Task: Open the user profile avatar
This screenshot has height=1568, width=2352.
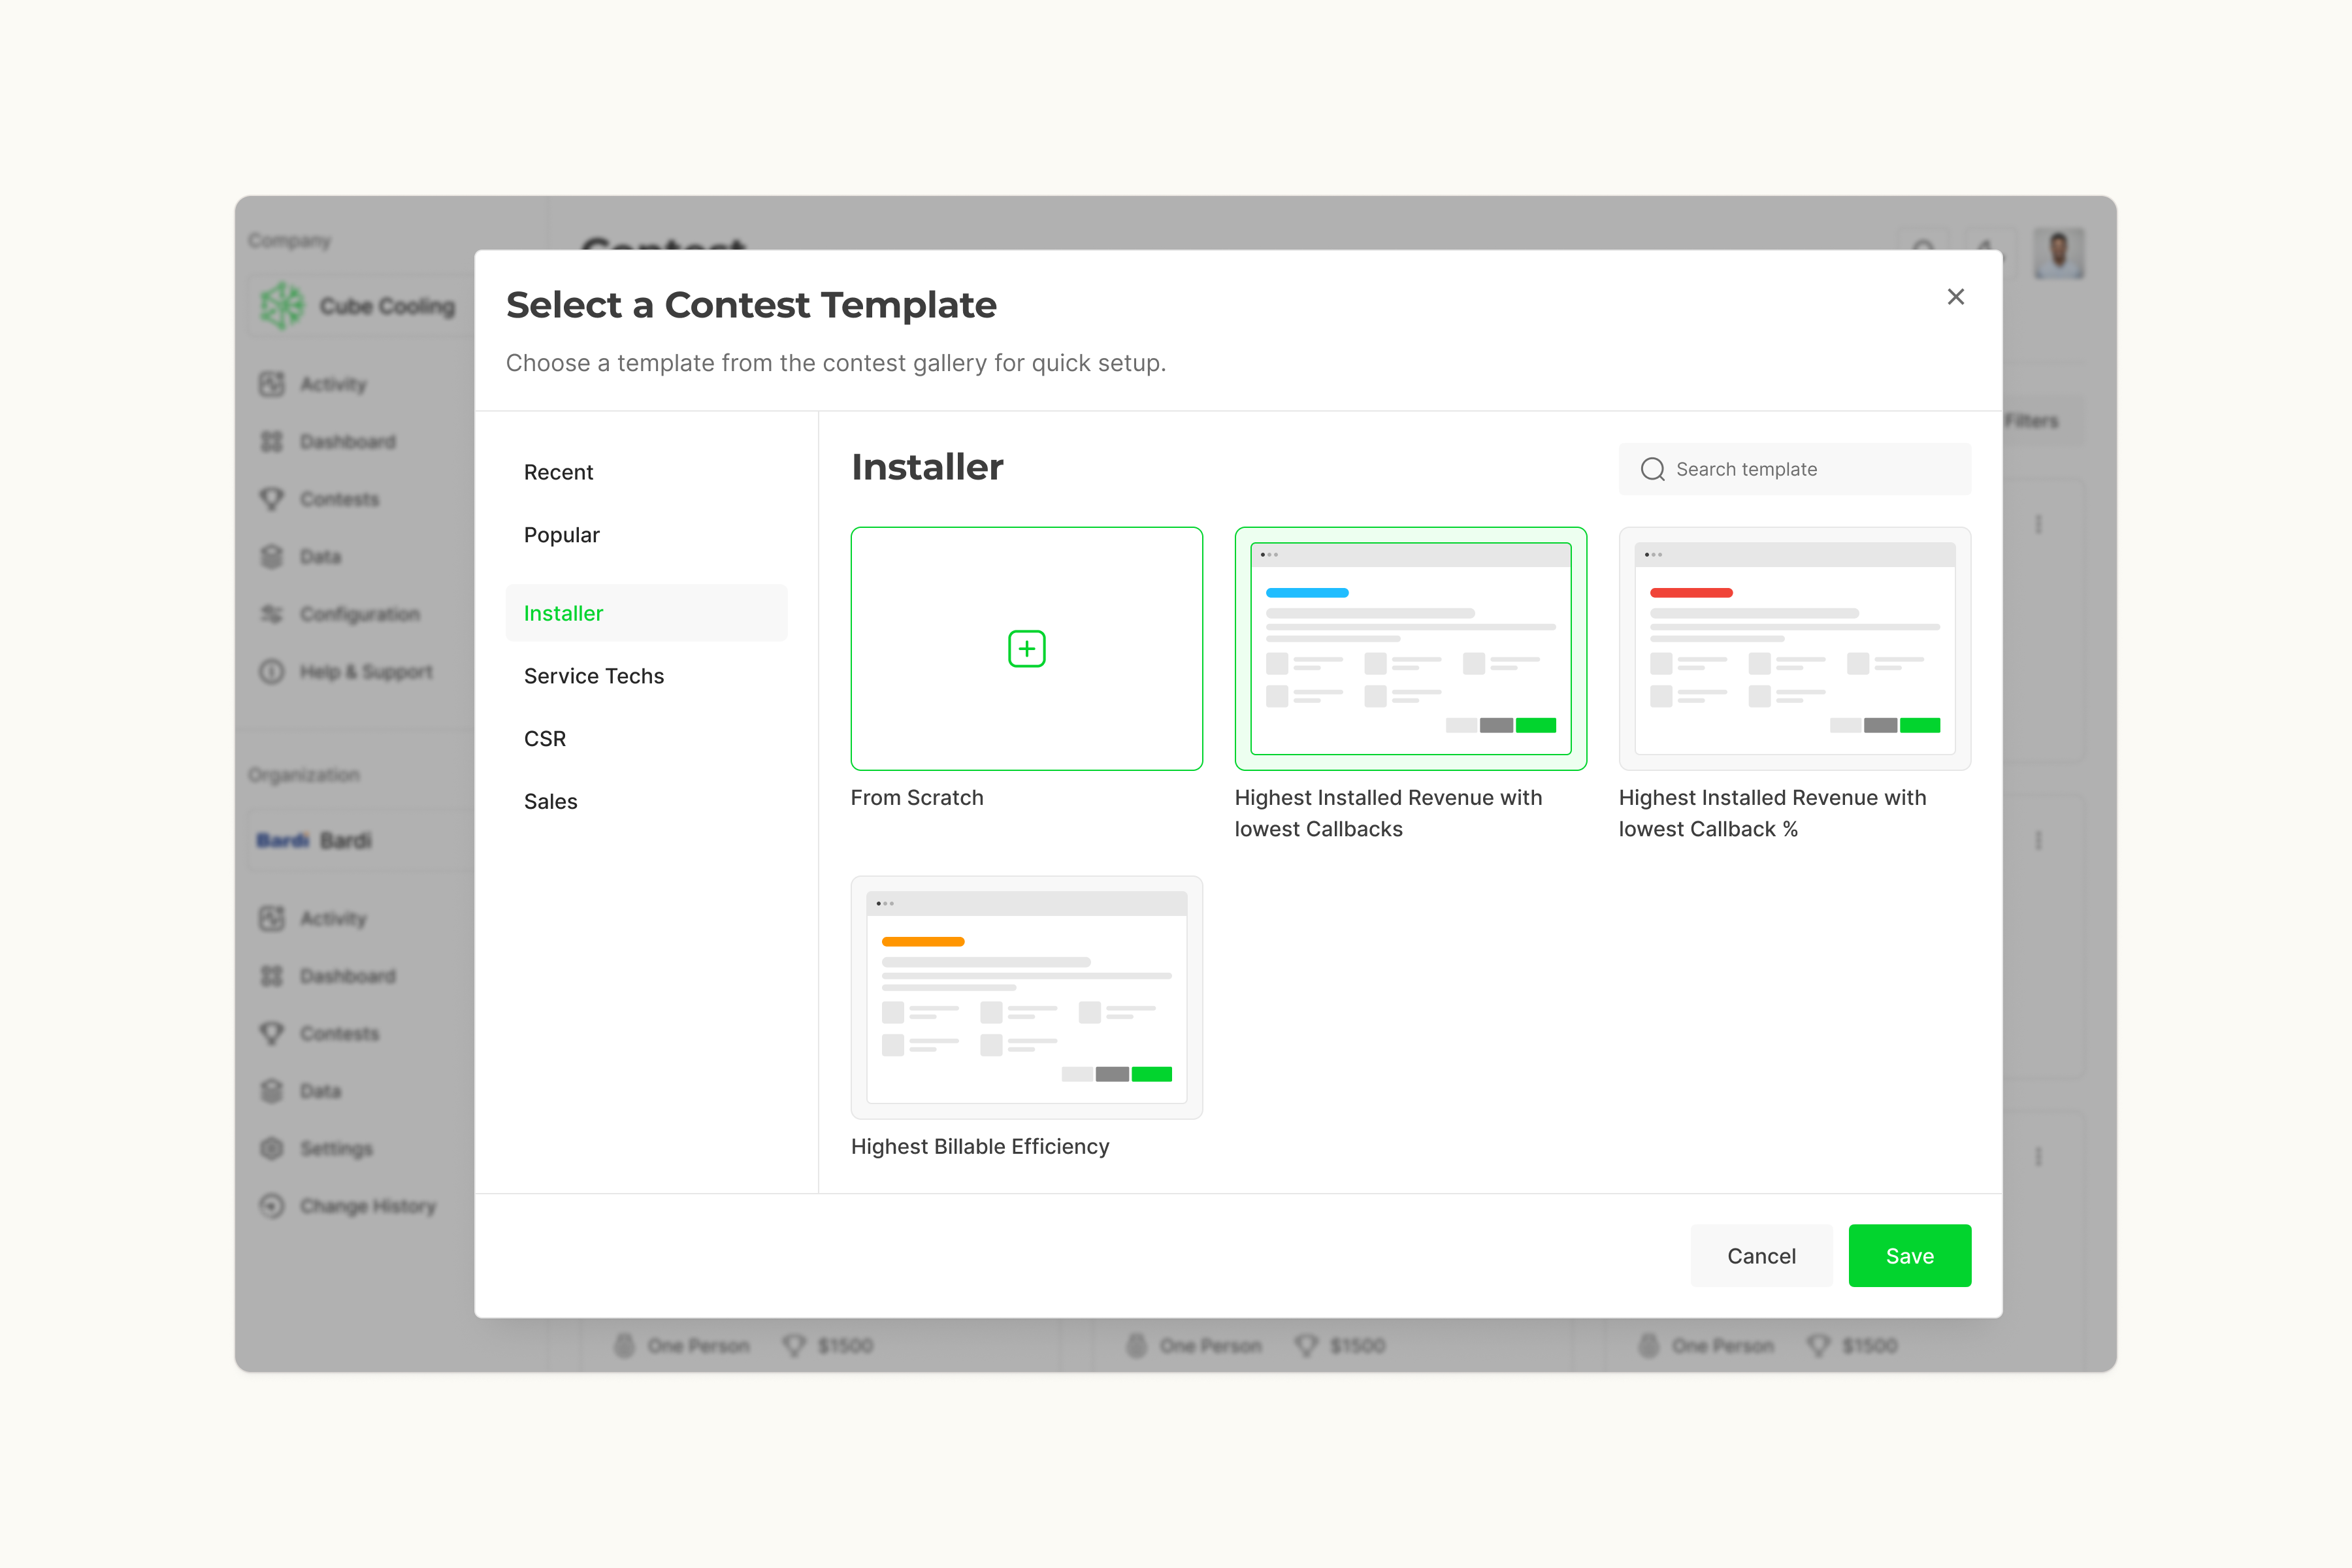Action: tap(2059, 253)
